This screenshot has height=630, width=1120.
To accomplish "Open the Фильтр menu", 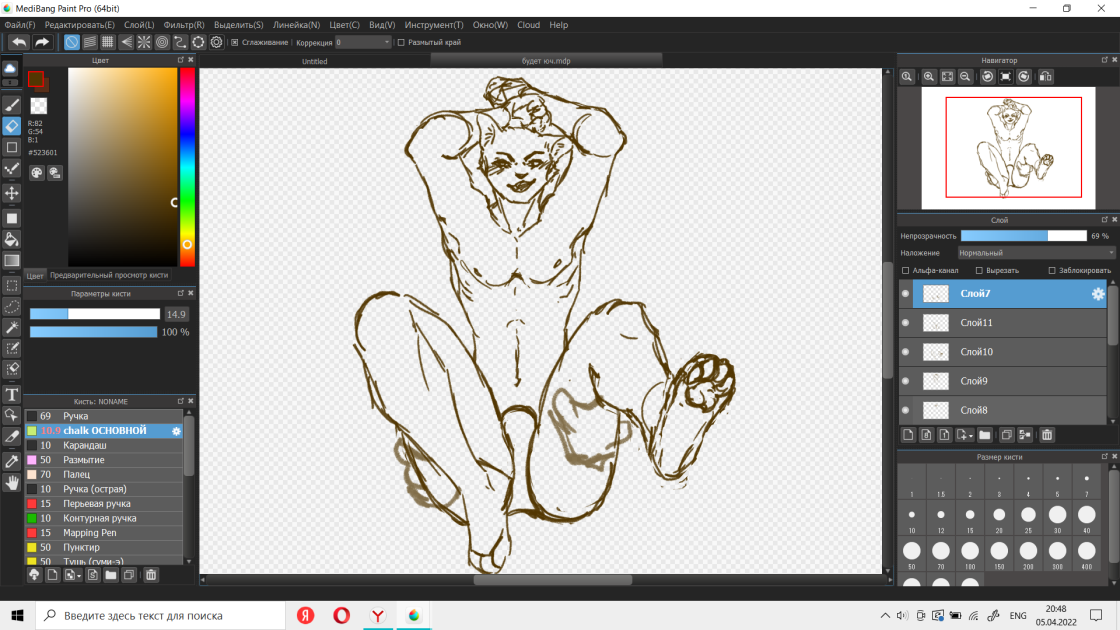I will [x=184, y=25].
